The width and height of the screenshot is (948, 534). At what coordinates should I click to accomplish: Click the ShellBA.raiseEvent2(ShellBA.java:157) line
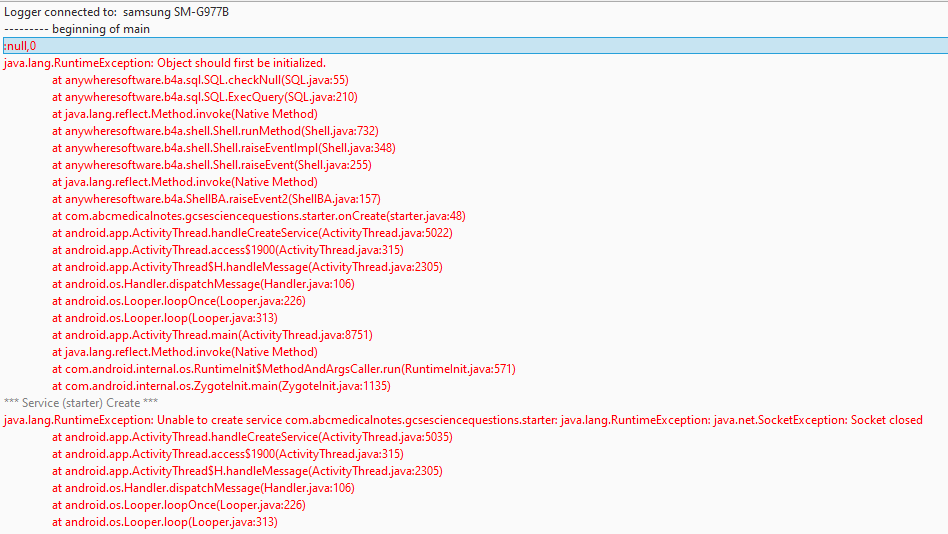pos(216,199)
